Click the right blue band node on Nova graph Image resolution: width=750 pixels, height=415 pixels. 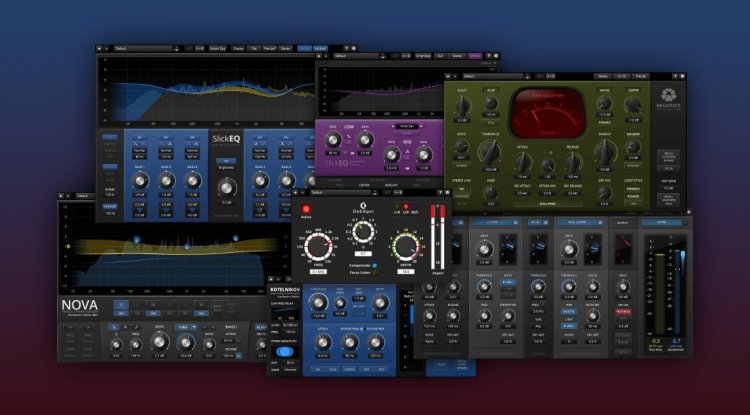pyautogui.click(x=235, y=238)
